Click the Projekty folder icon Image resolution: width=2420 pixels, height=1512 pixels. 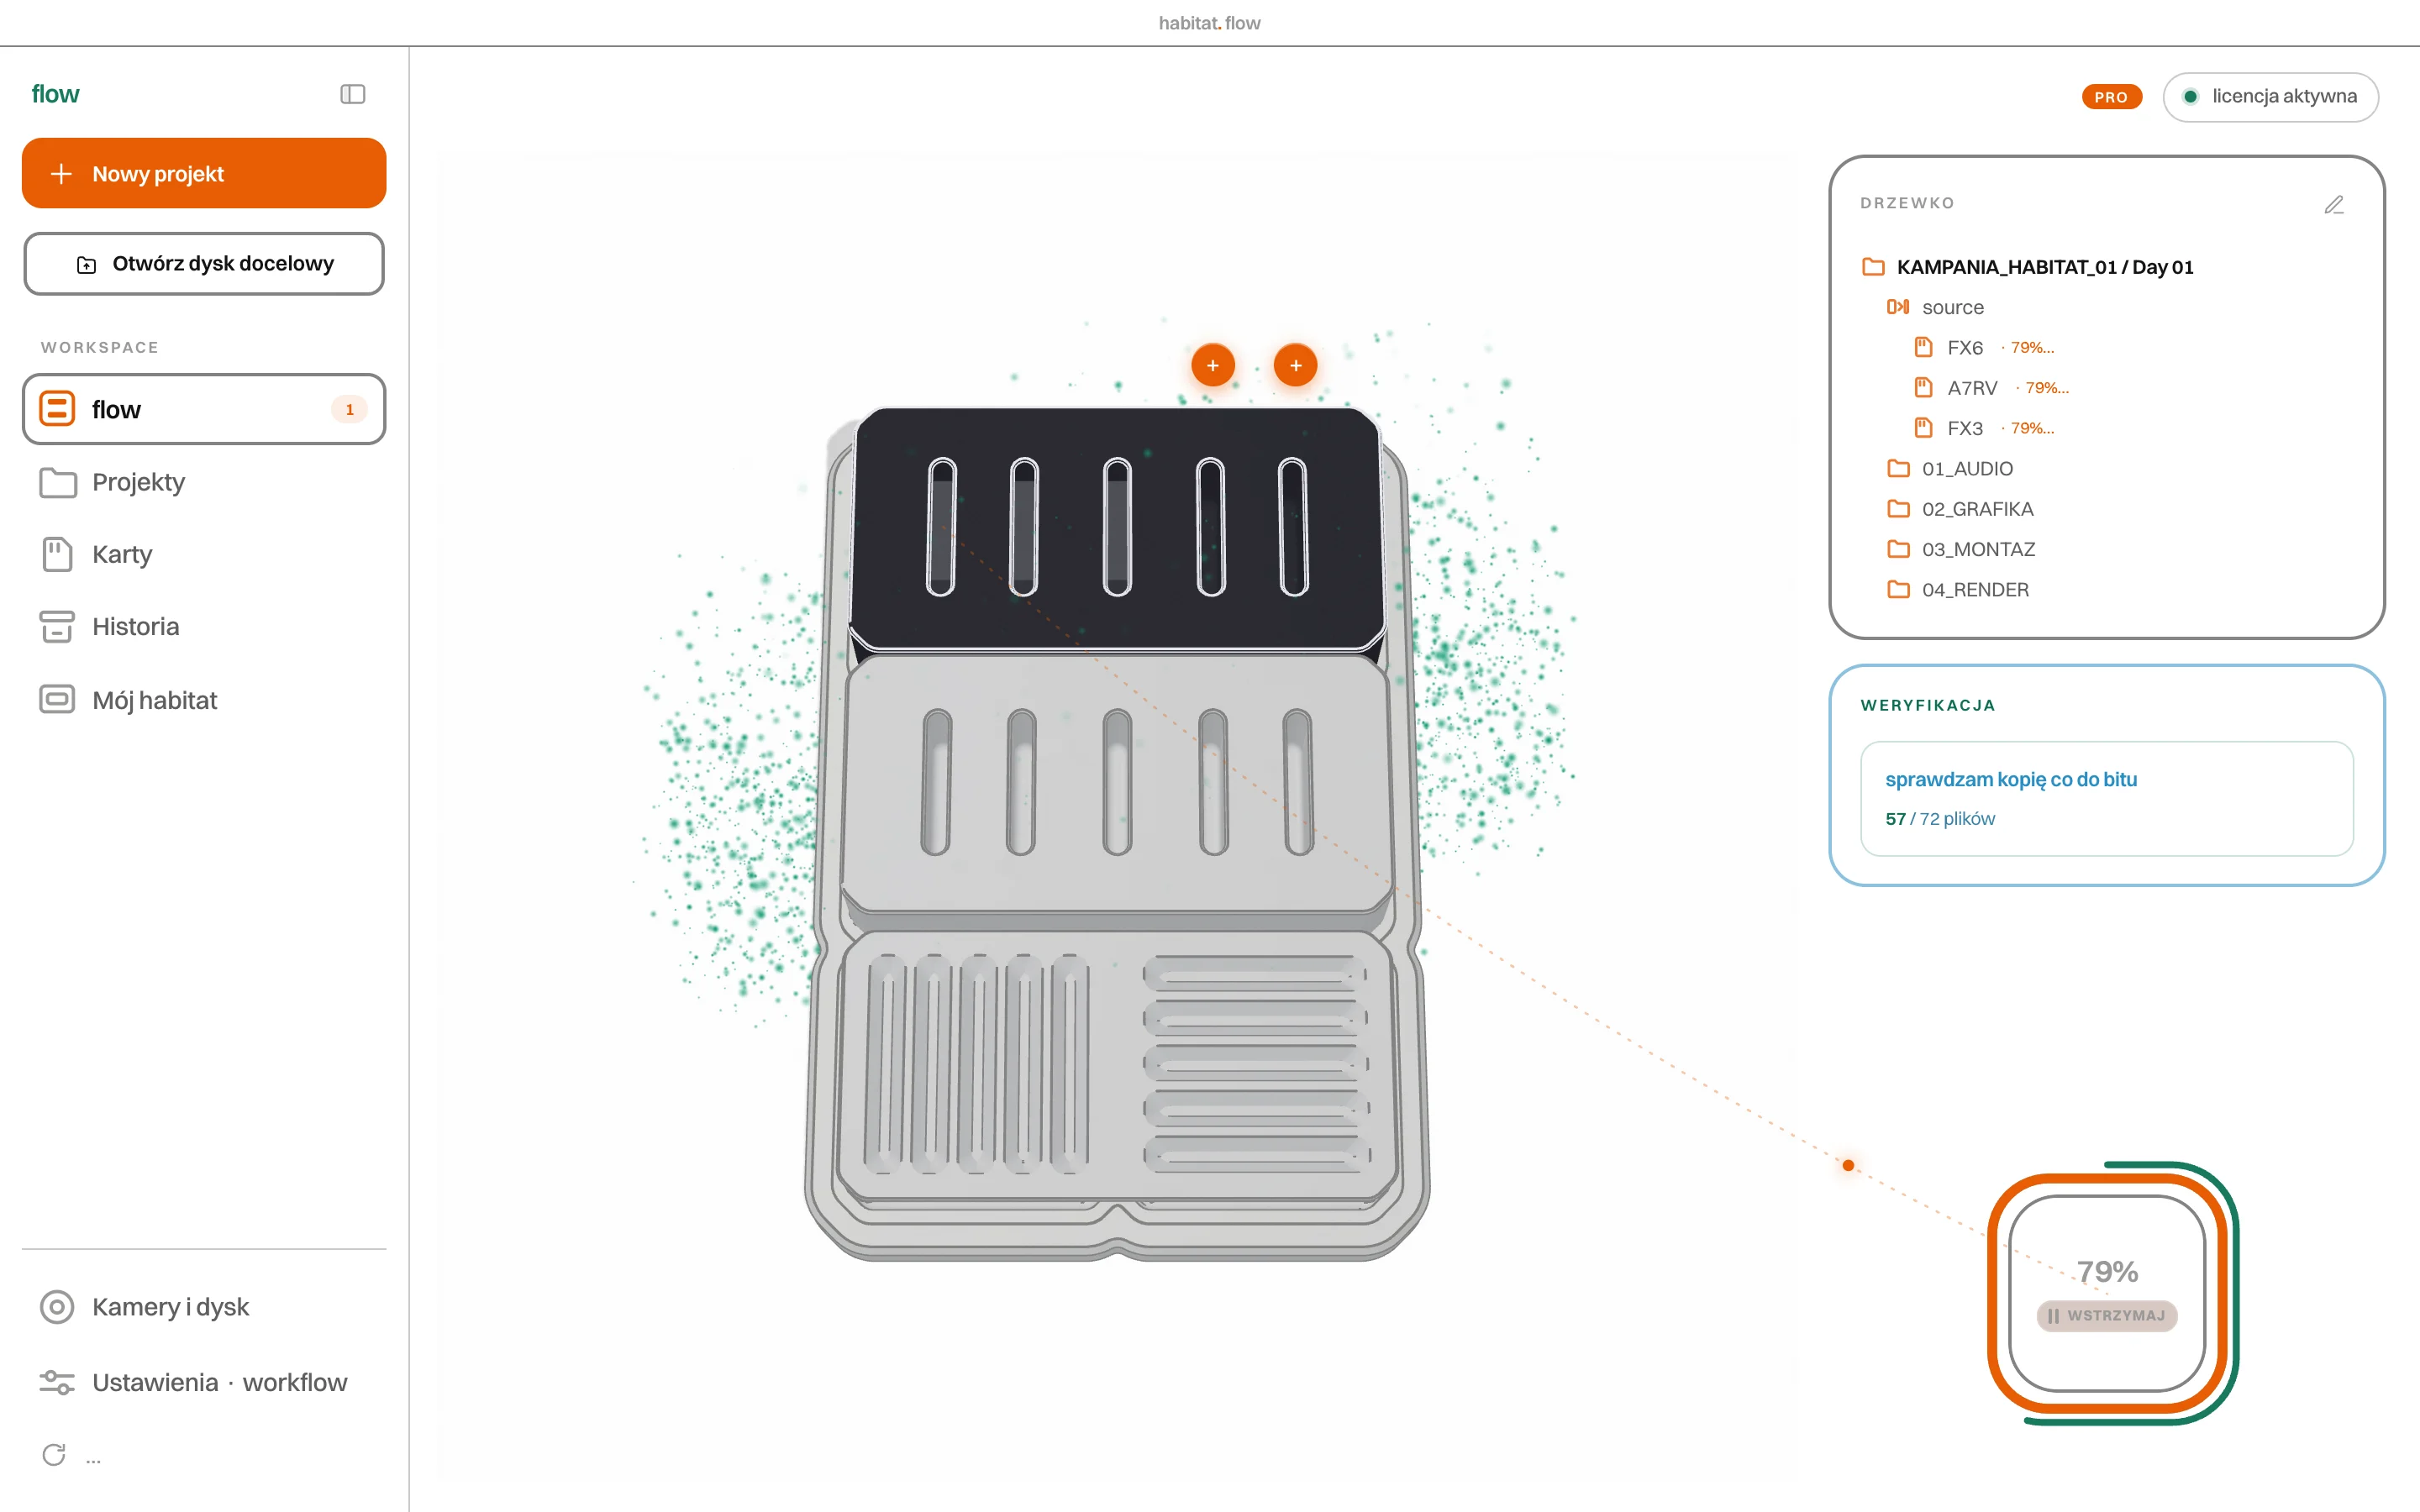click(x=58, y=482)
